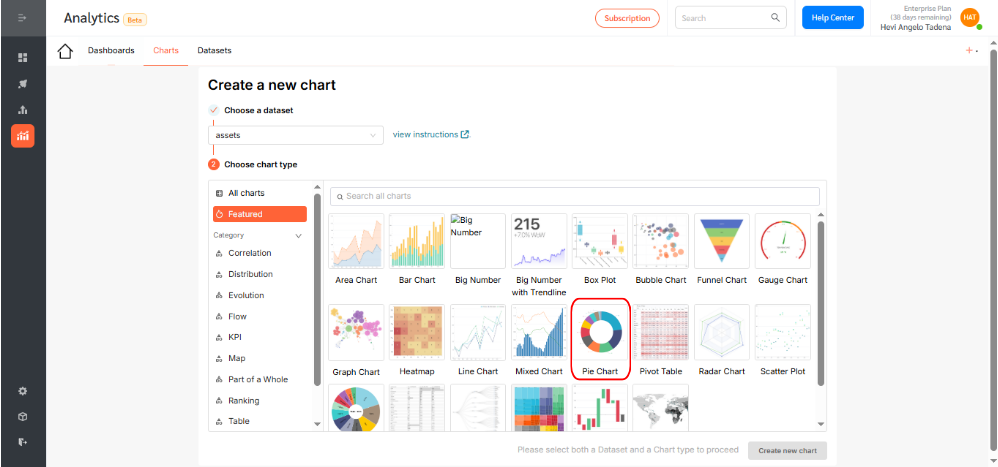The width and height of the screenshot is (998, 467).
Task: Click the cube icon in left sidebar
Action: coord(23,417)
